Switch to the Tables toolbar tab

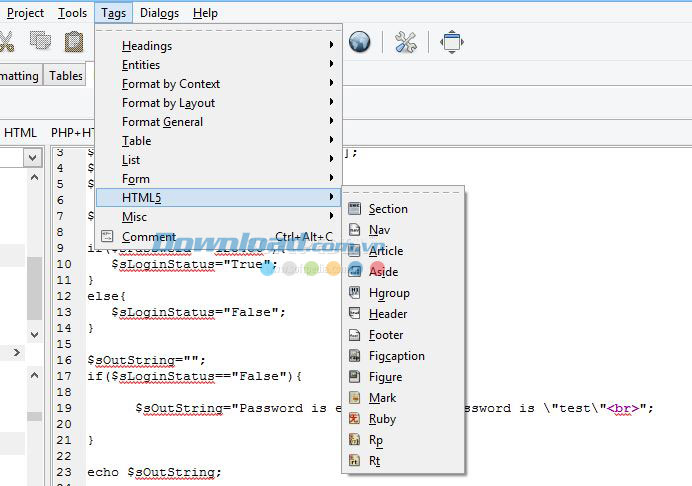(66, 76)
